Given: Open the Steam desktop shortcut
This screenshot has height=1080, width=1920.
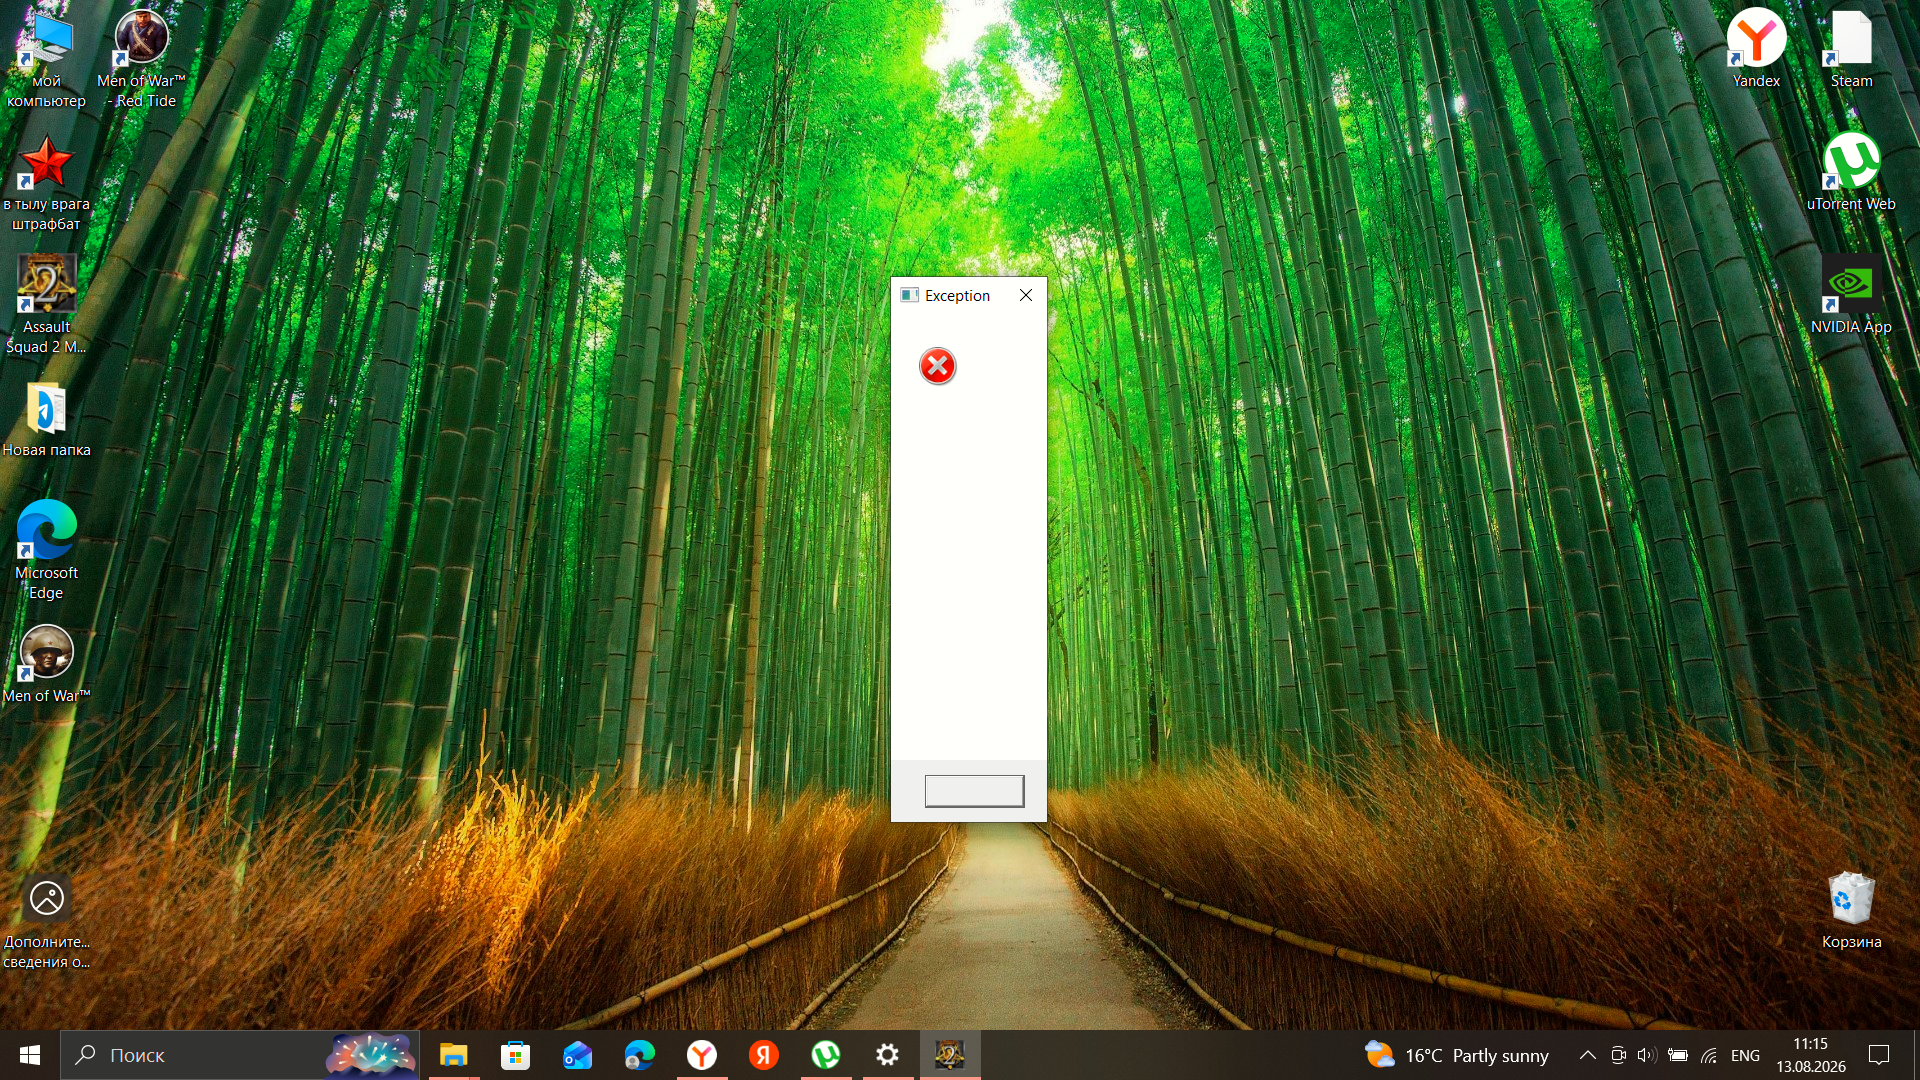Looking at the screenshot, I should click(1851, 48).
